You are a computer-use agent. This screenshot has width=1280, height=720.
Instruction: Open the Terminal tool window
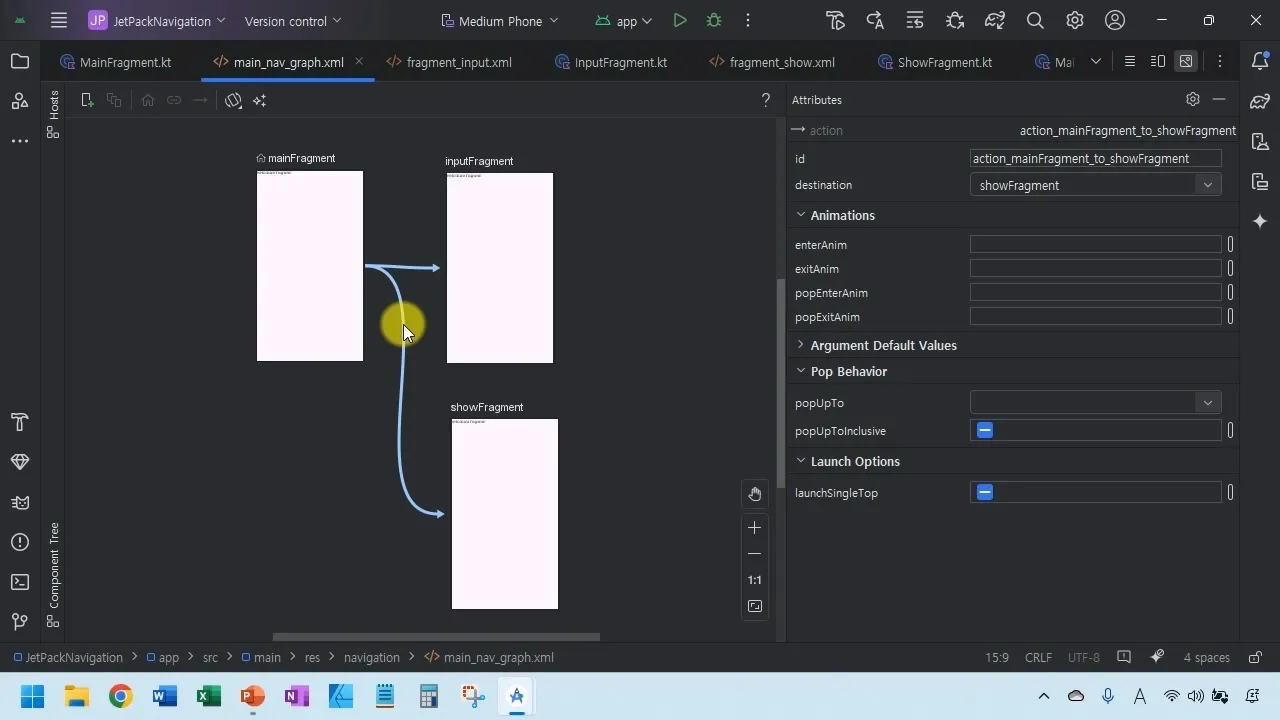19,582
